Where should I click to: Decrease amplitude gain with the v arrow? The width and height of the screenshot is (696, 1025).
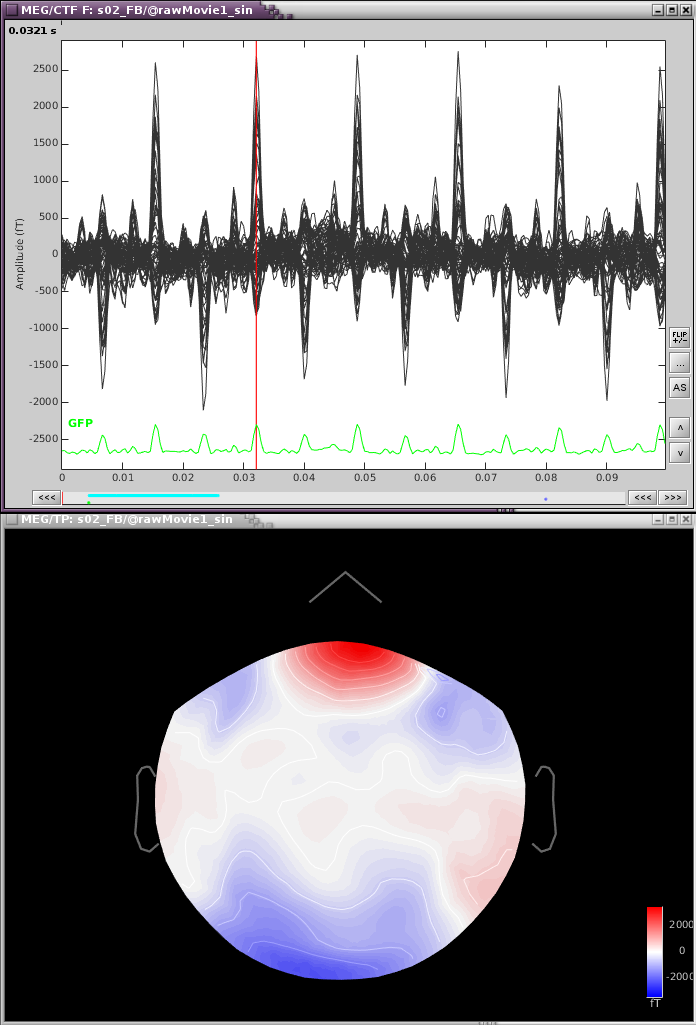pos(680,453)
